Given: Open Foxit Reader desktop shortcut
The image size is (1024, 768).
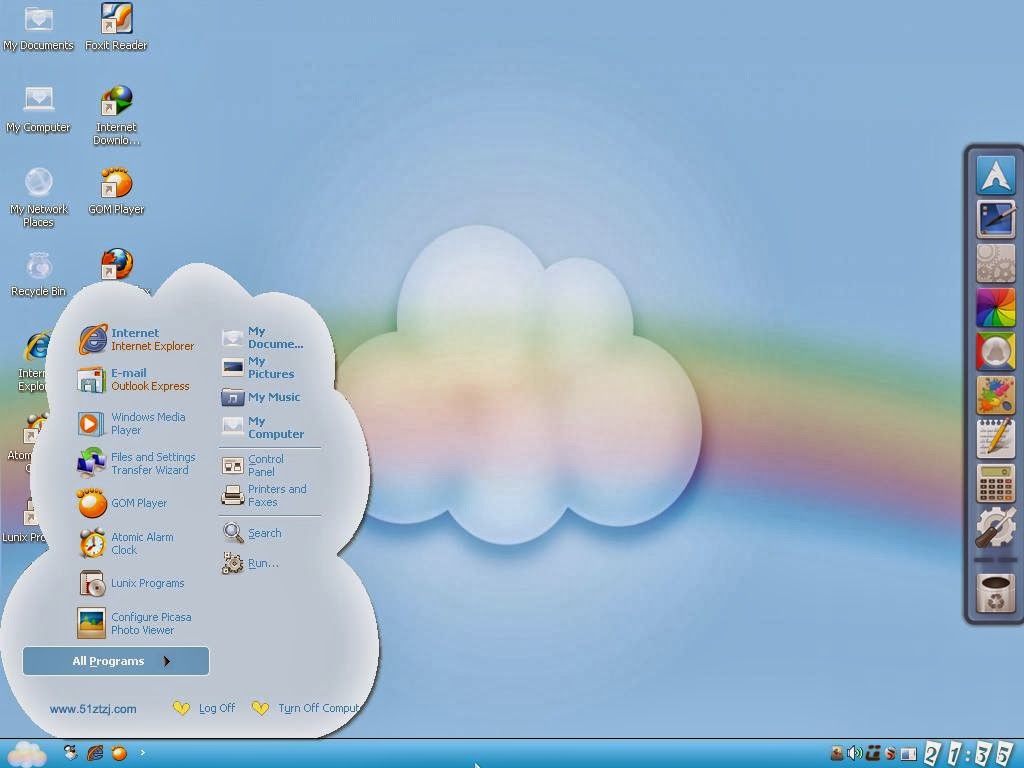Looking at the screenshot, I should [116, 27].
